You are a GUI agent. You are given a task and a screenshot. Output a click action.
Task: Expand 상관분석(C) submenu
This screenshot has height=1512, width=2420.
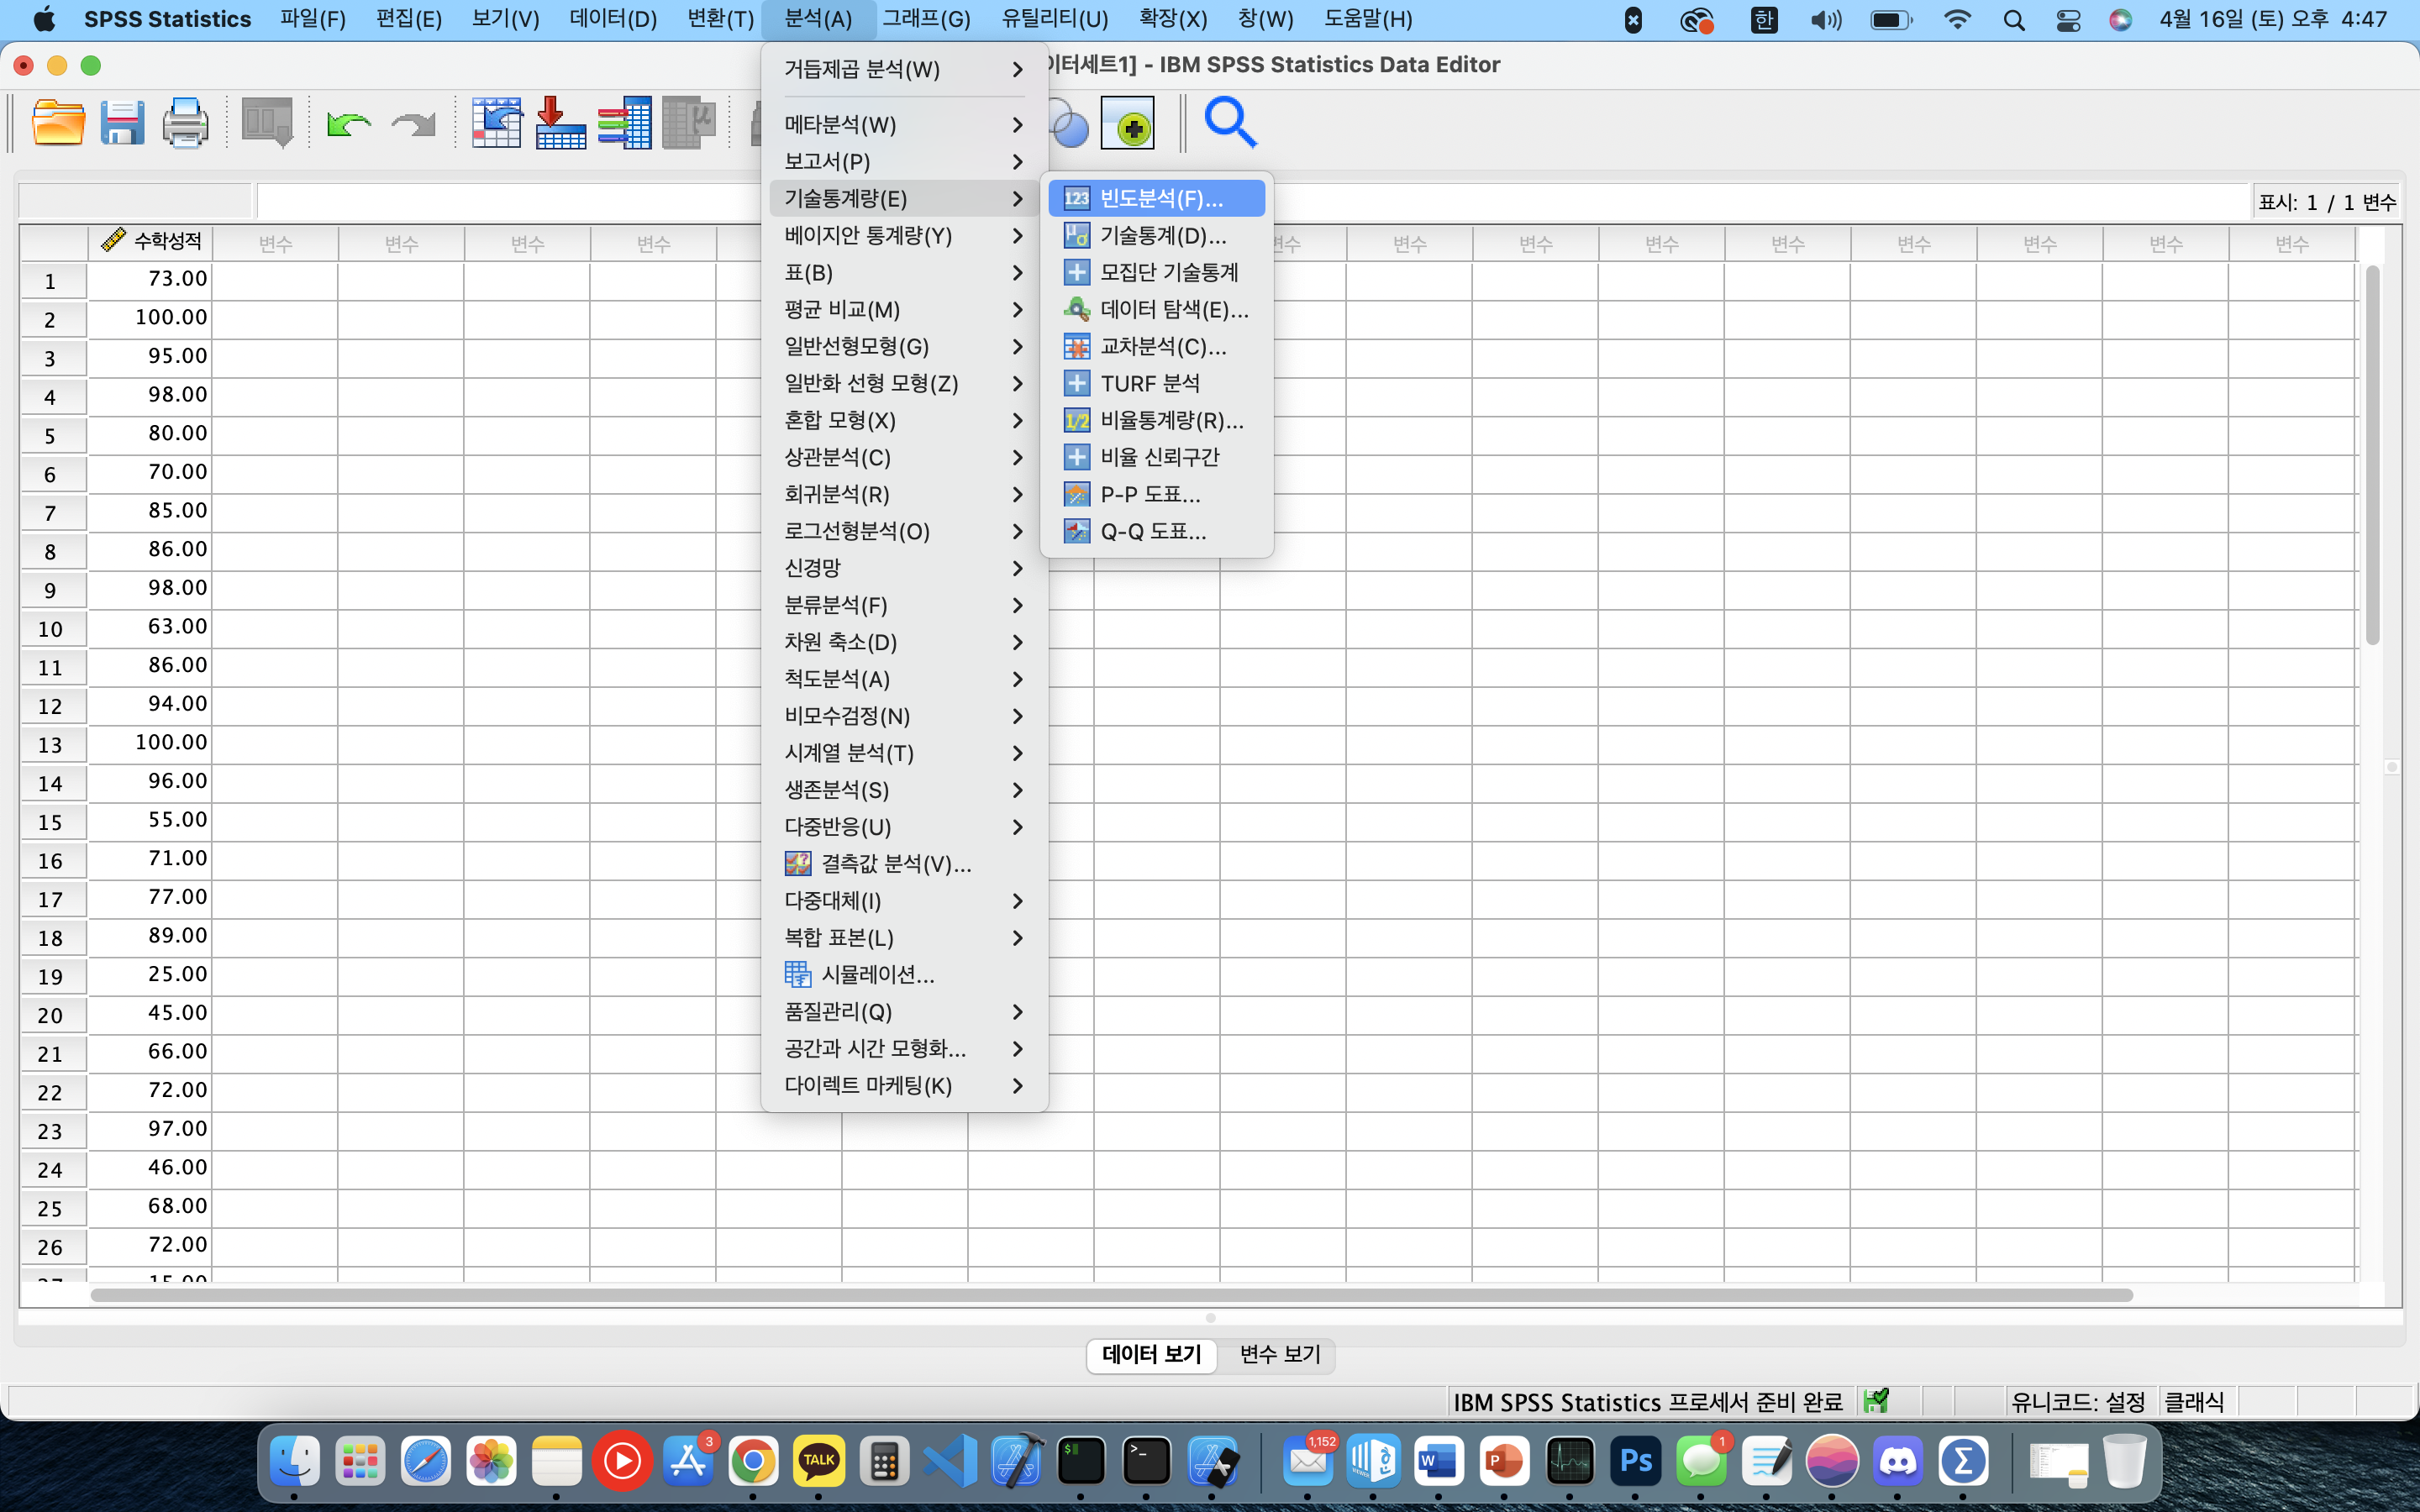pos(904,457)
